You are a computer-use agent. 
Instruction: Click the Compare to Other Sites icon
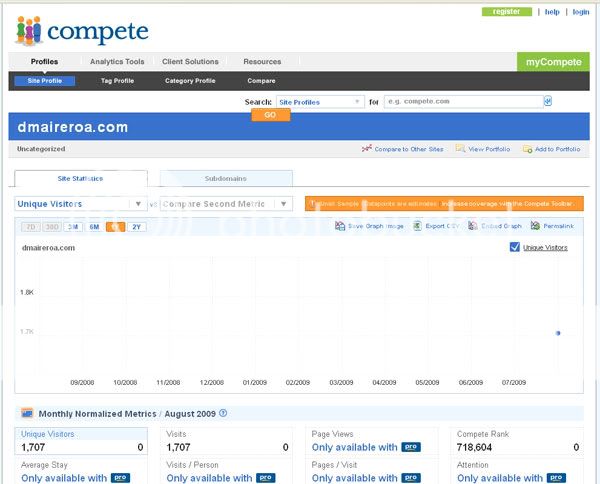tap(367, 148)
